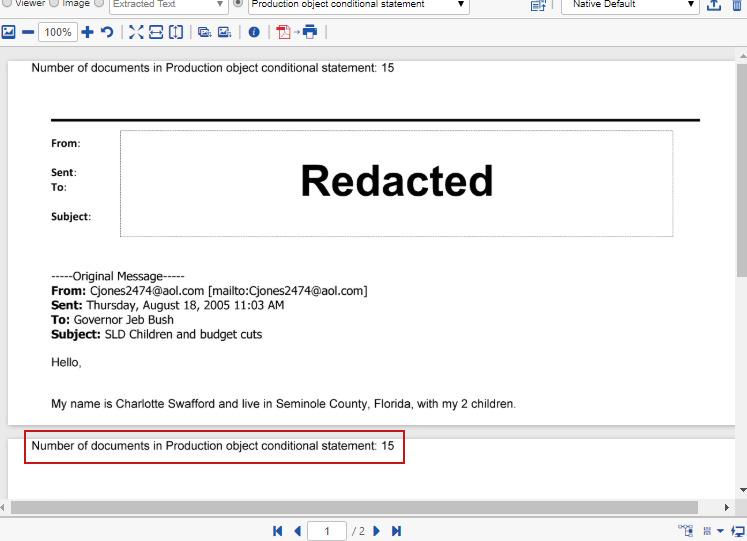Open document info with blue 'i' icon
The width and height of the screenshot is (747, 541).
[x=254, y=32]
